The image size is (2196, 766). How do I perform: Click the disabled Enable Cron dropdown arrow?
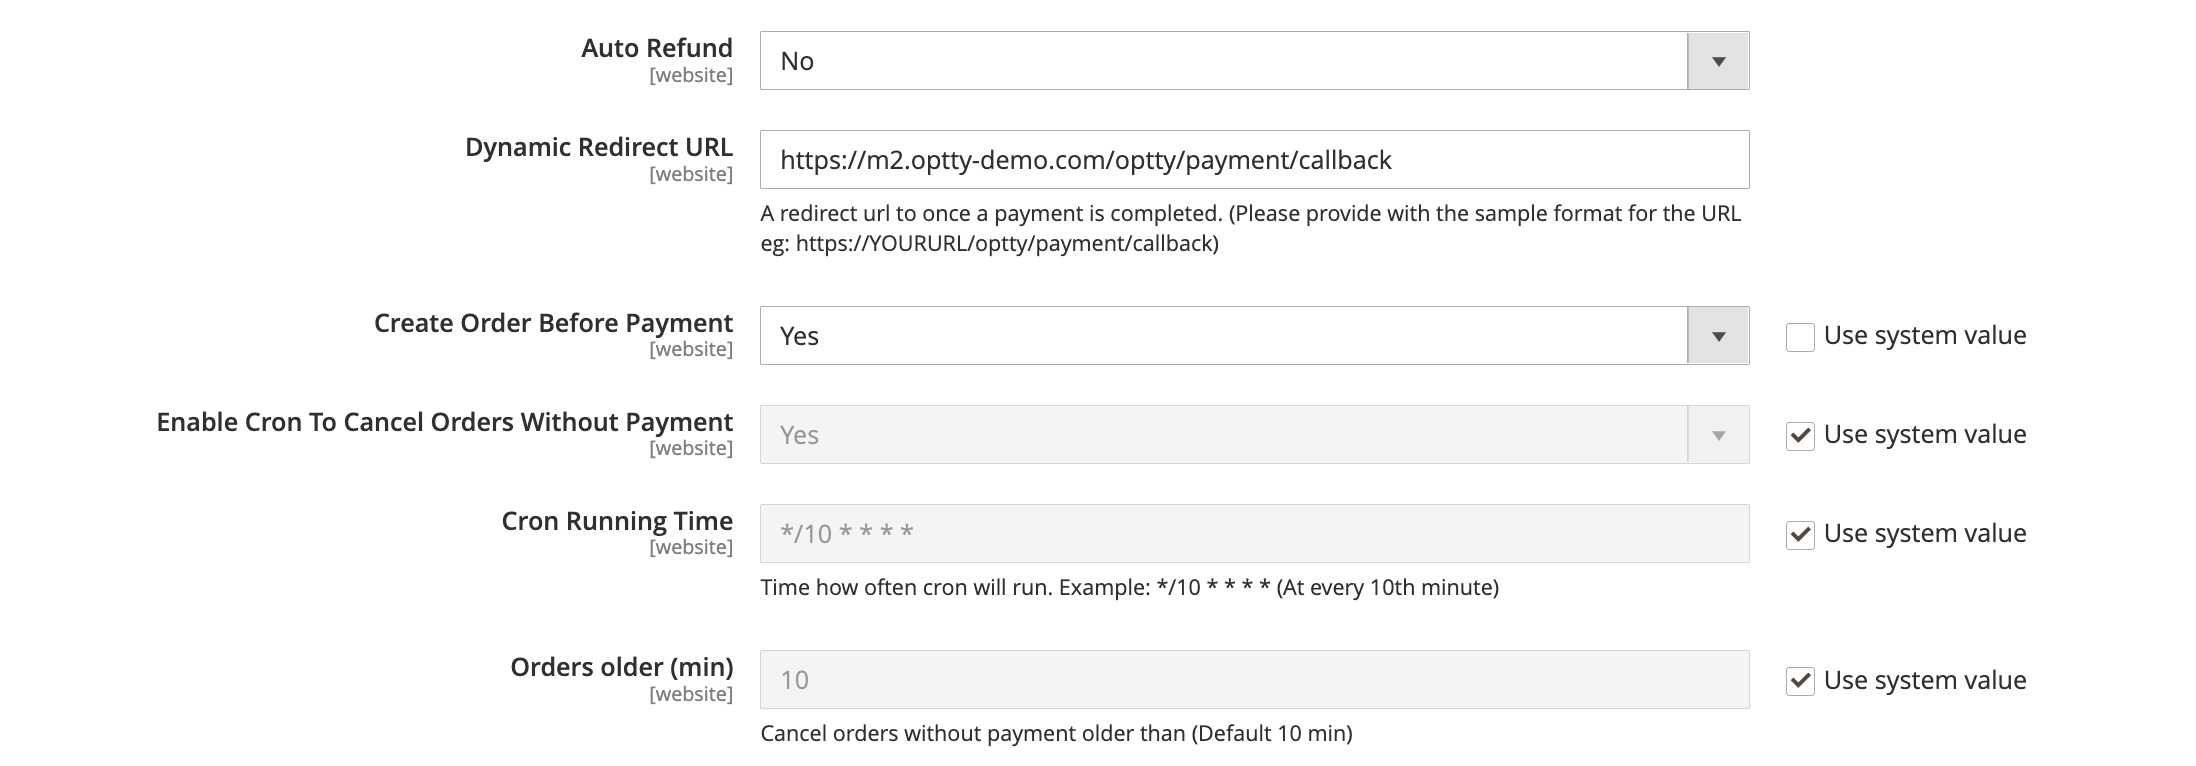point(1718,435)
